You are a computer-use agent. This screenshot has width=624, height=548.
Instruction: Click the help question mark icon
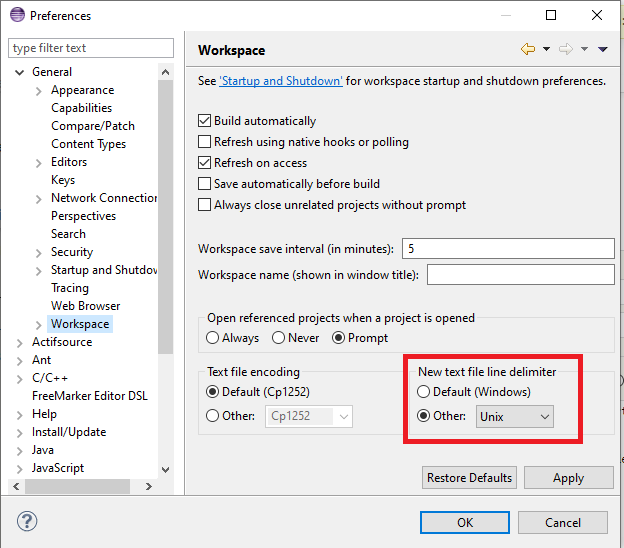(28, 521)
